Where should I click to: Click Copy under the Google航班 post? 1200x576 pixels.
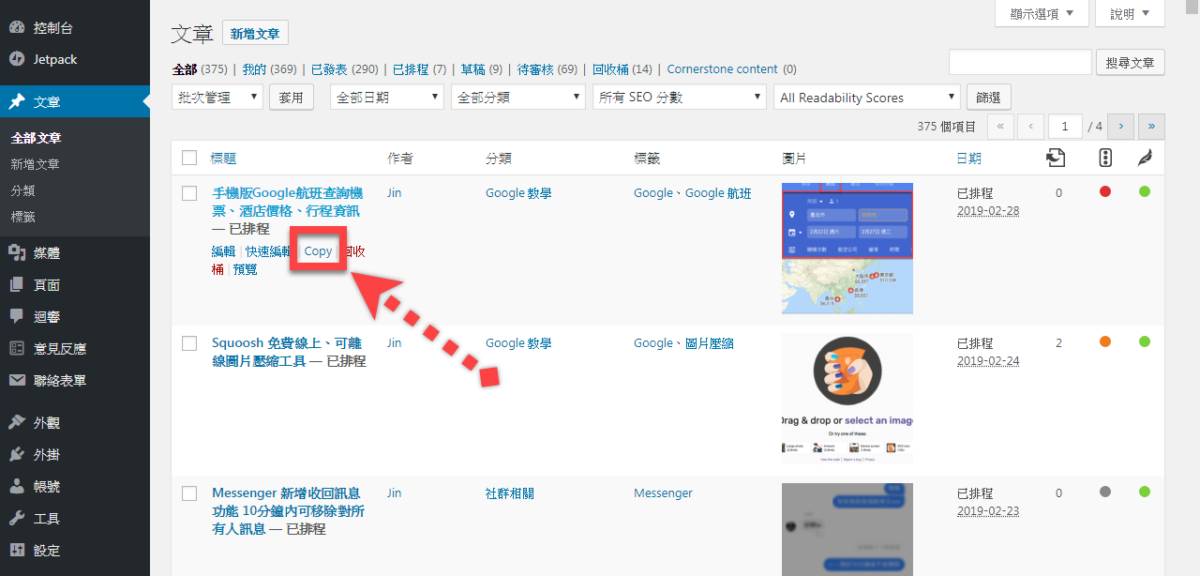[x=318, y=251]
